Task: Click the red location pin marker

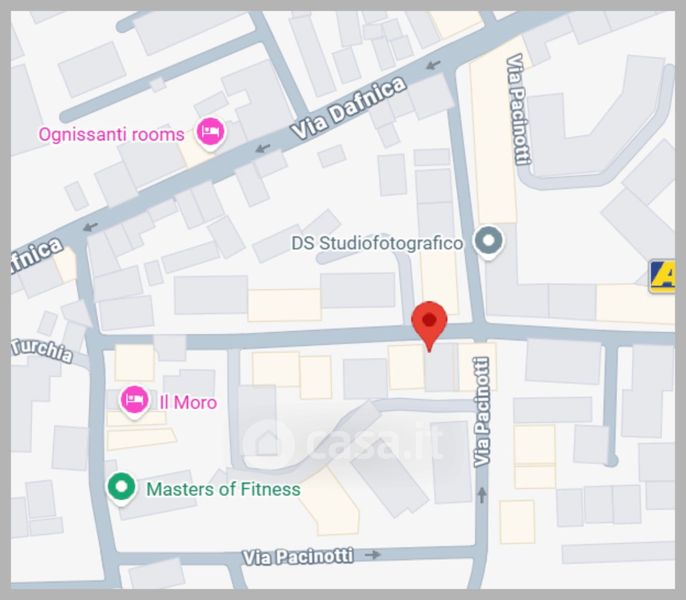Action: tap(429, 325)
